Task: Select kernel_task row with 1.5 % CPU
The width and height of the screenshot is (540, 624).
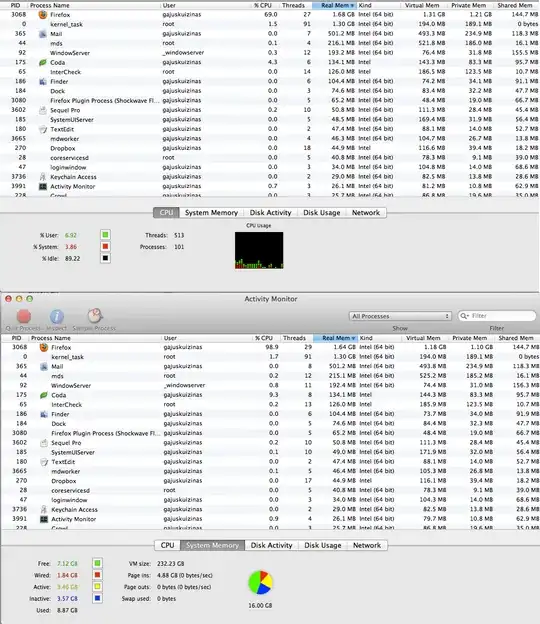Action: coord(270,24)
